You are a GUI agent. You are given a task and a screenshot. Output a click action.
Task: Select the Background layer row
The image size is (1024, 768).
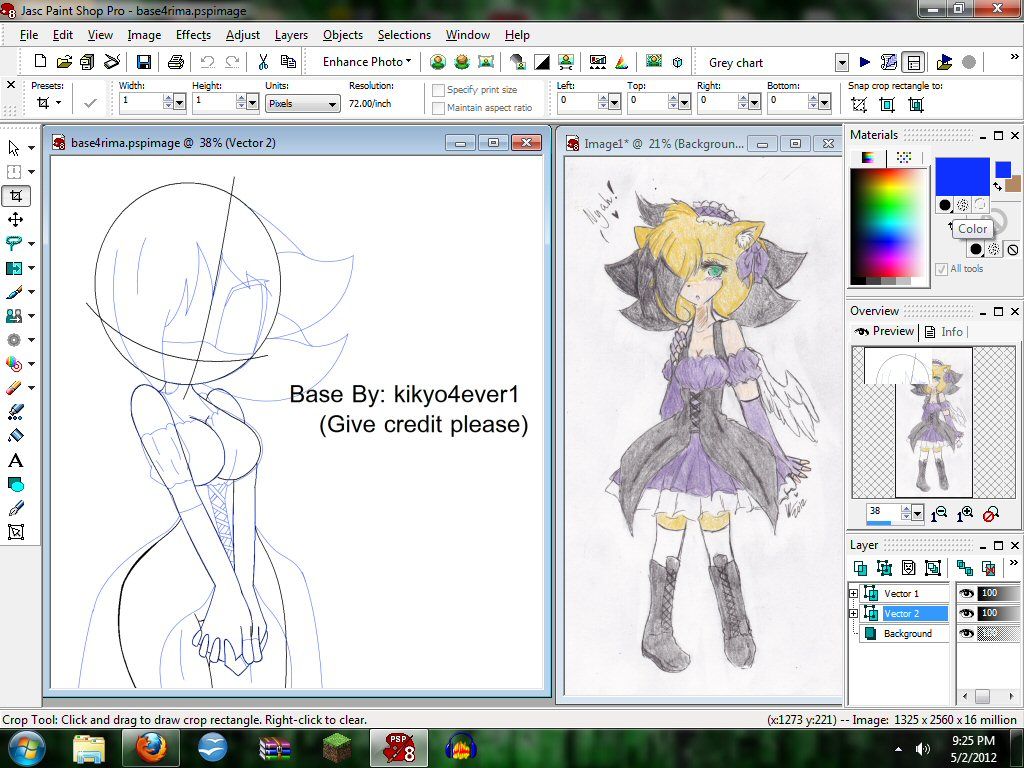click(x=905, y=633)
